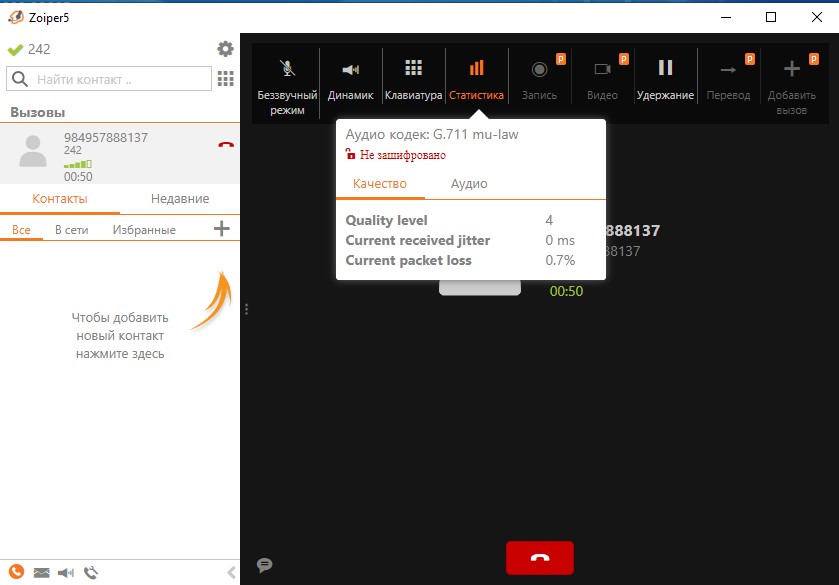Click account 242 status checkmark
The height and width of the screenshot is (585, 839).
(x=15, y=49)
